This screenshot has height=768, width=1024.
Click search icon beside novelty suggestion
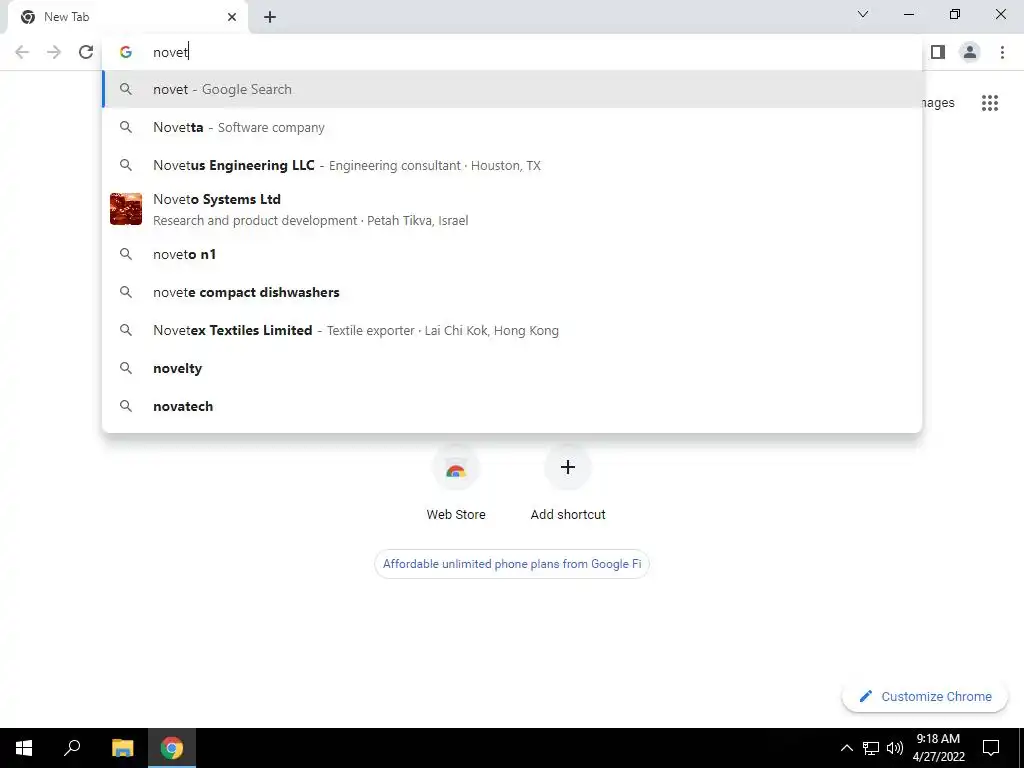[126, 368]
